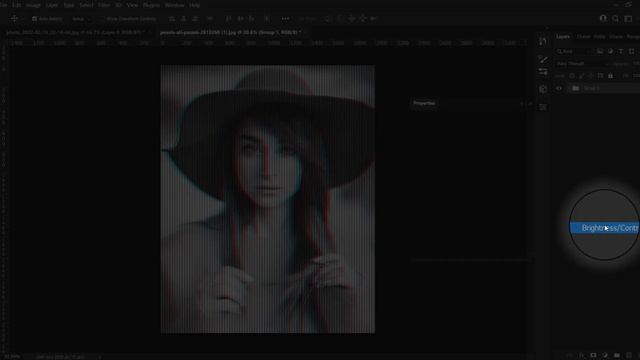Select the Group 1 folder icon
Image resolution: width=640 pixels, height=360 pixels.
[576, 88]
